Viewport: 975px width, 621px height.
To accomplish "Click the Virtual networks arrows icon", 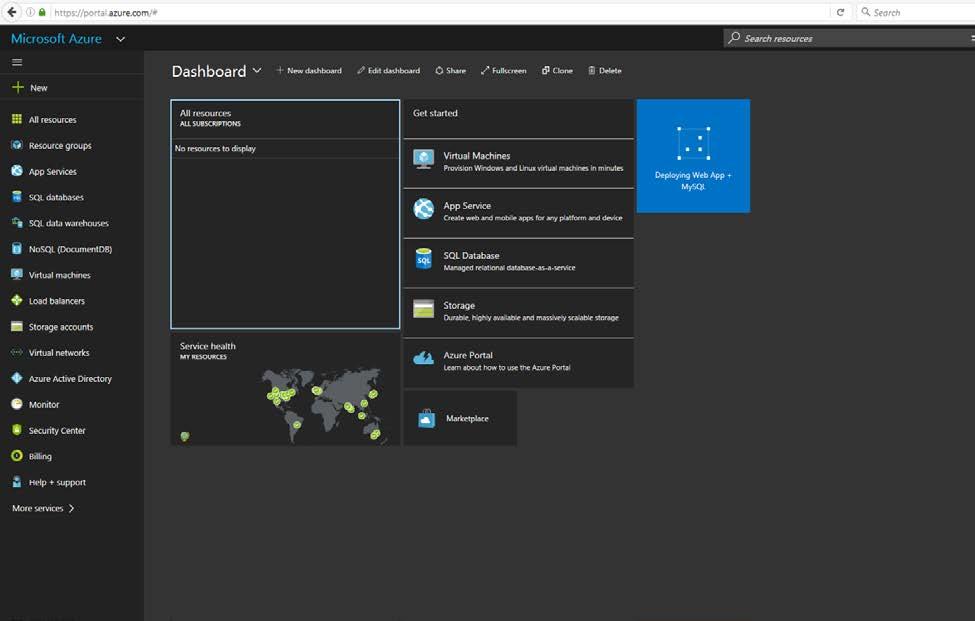I will pos(17,352).
